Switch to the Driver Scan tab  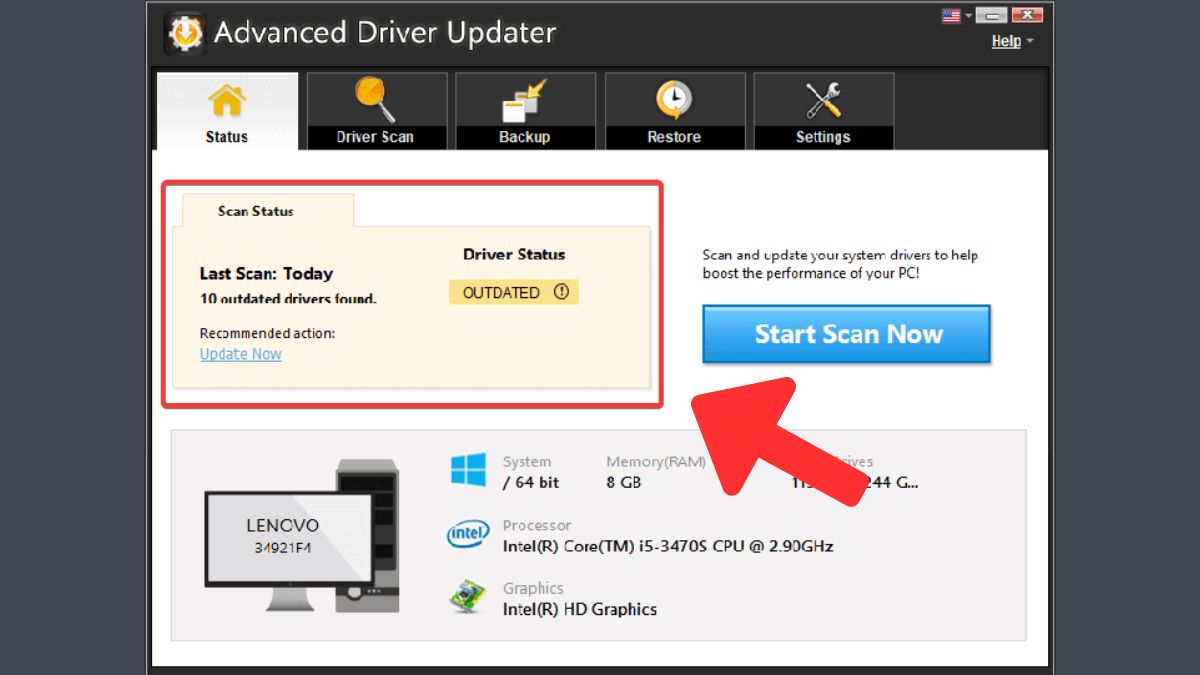tap(375, 111)
